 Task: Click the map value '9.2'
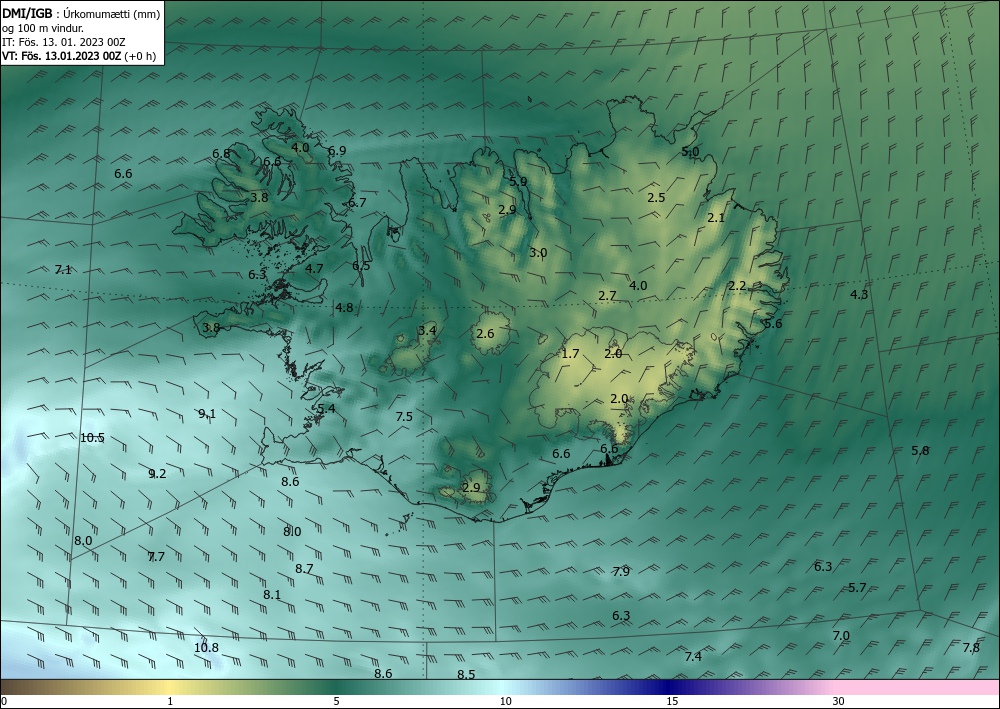[x=157, y=474]
